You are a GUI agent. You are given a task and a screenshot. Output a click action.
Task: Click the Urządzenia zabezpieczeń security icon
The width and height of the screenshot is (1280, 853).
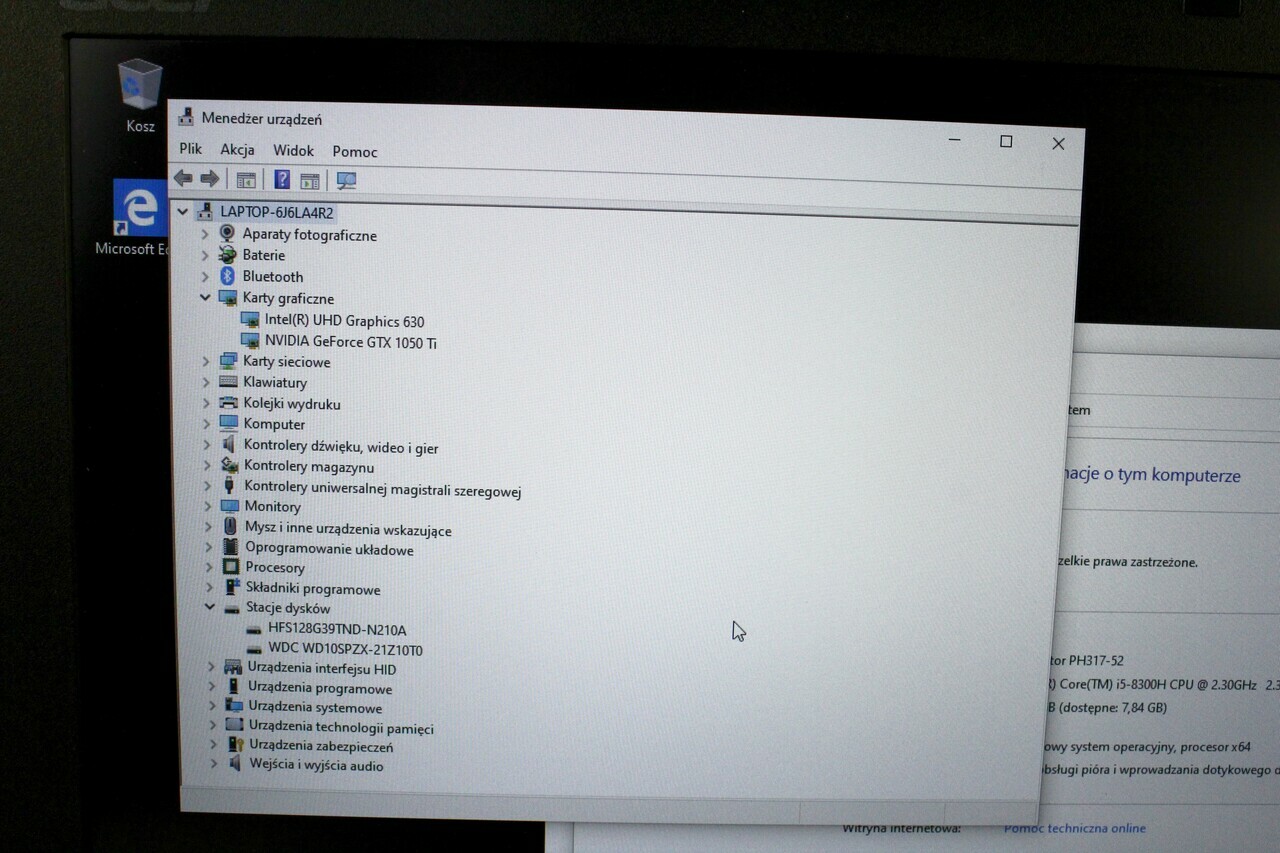235,745
